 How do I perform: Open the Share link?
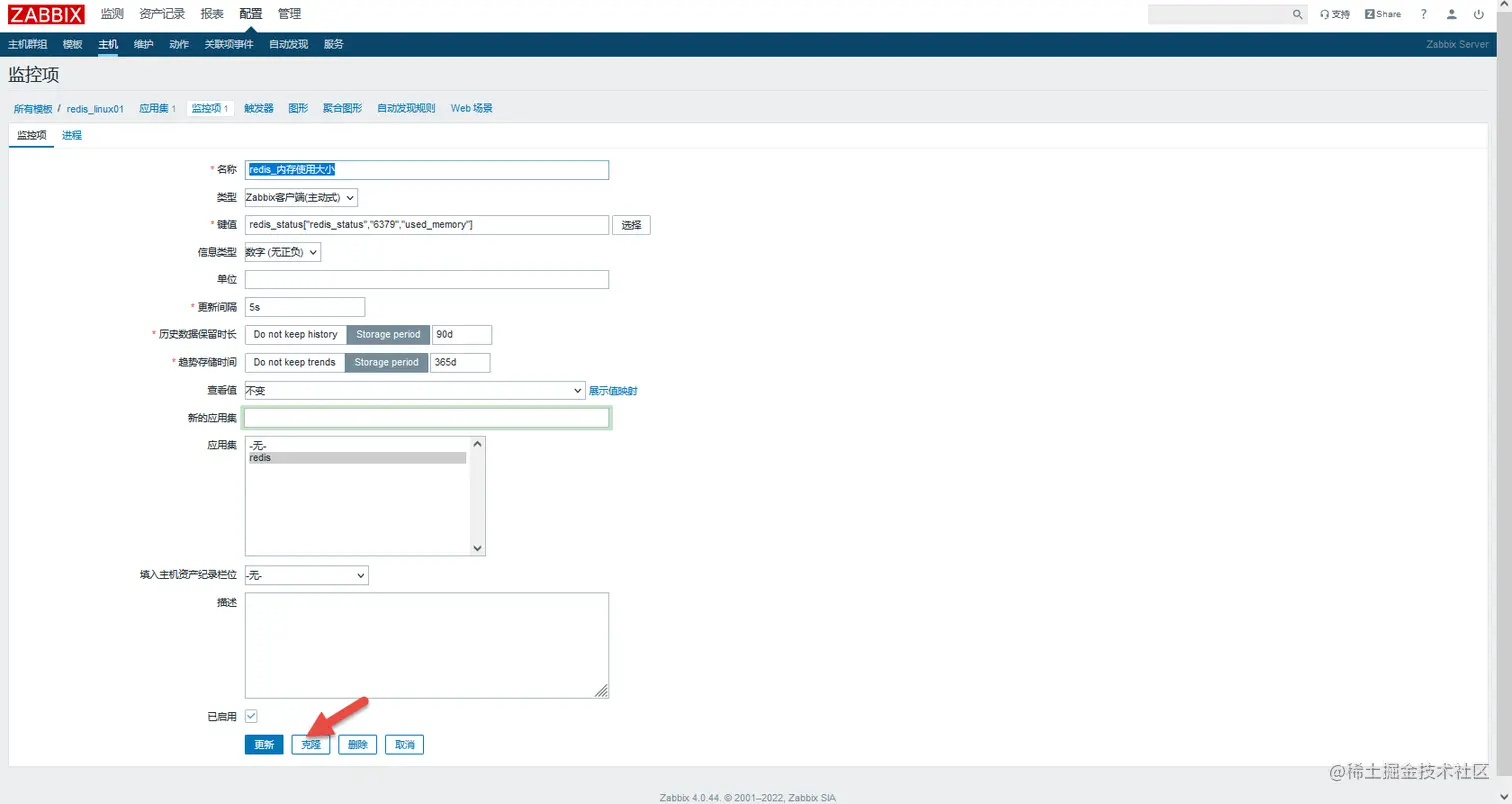(1384, 14)
